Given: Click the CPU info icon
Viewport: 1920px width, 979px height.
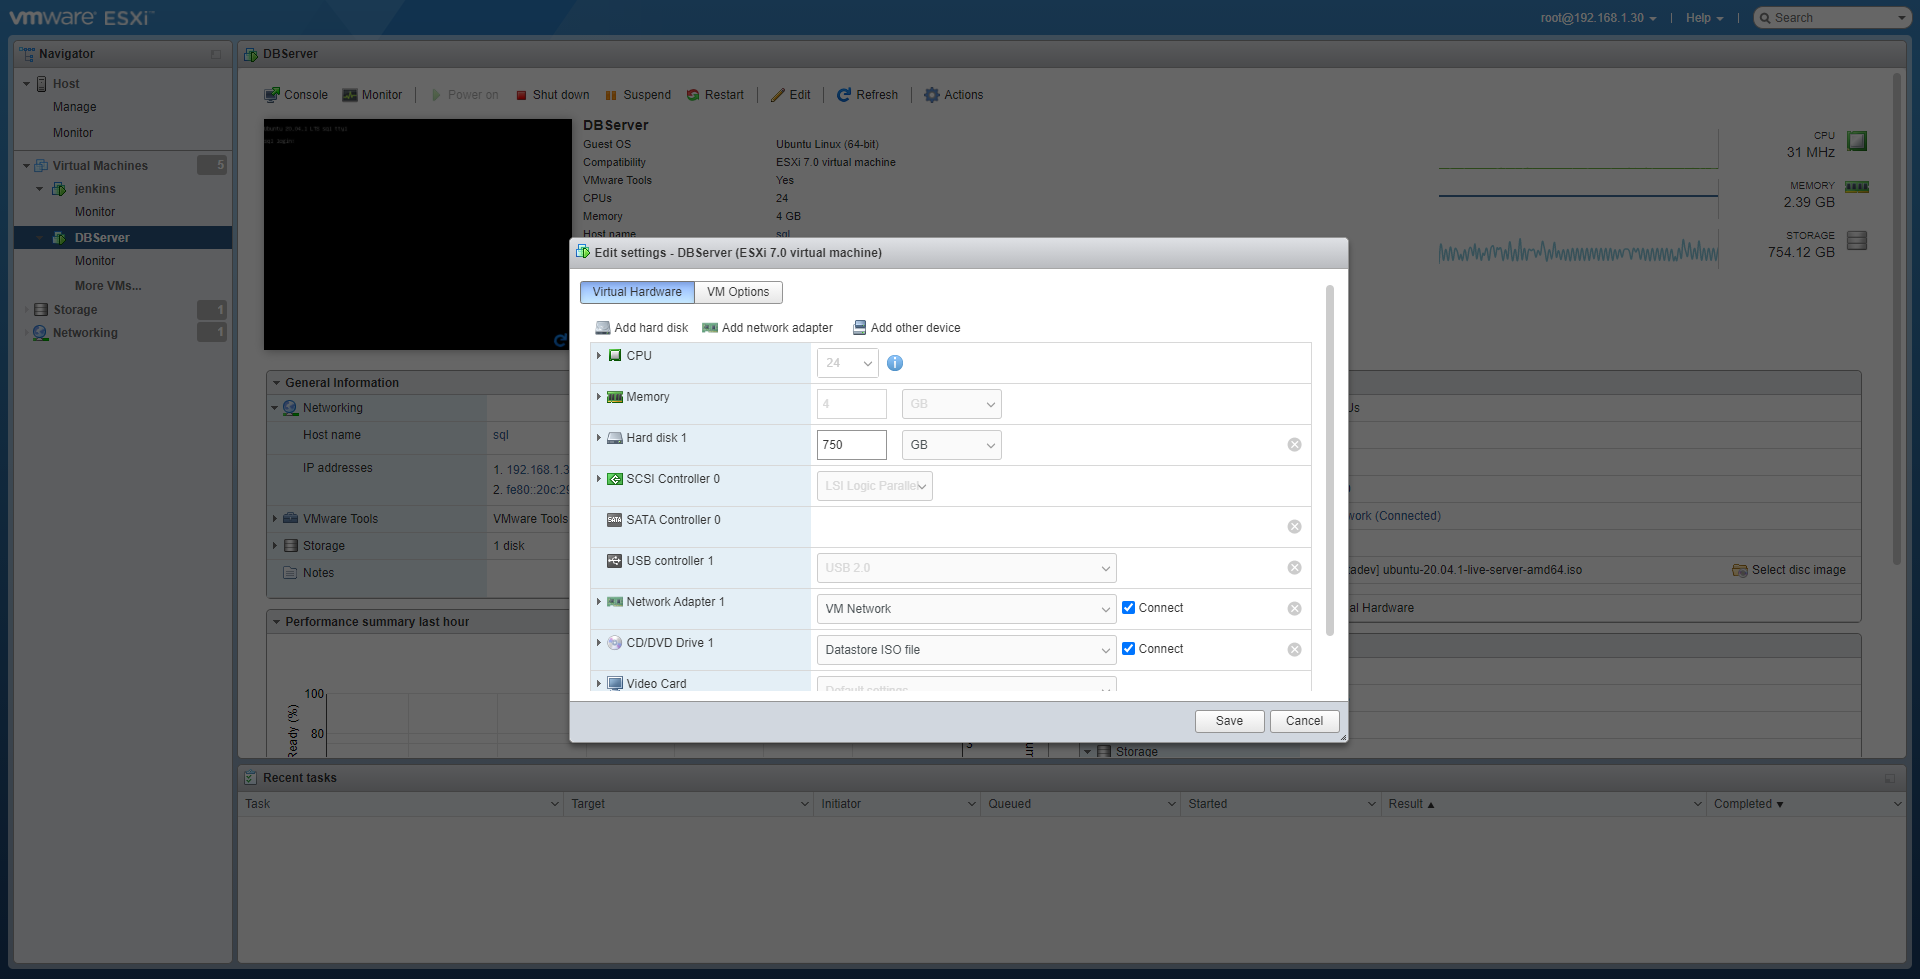Looking at the screenshot, I should pyautogui.click(x=895, y=363).
